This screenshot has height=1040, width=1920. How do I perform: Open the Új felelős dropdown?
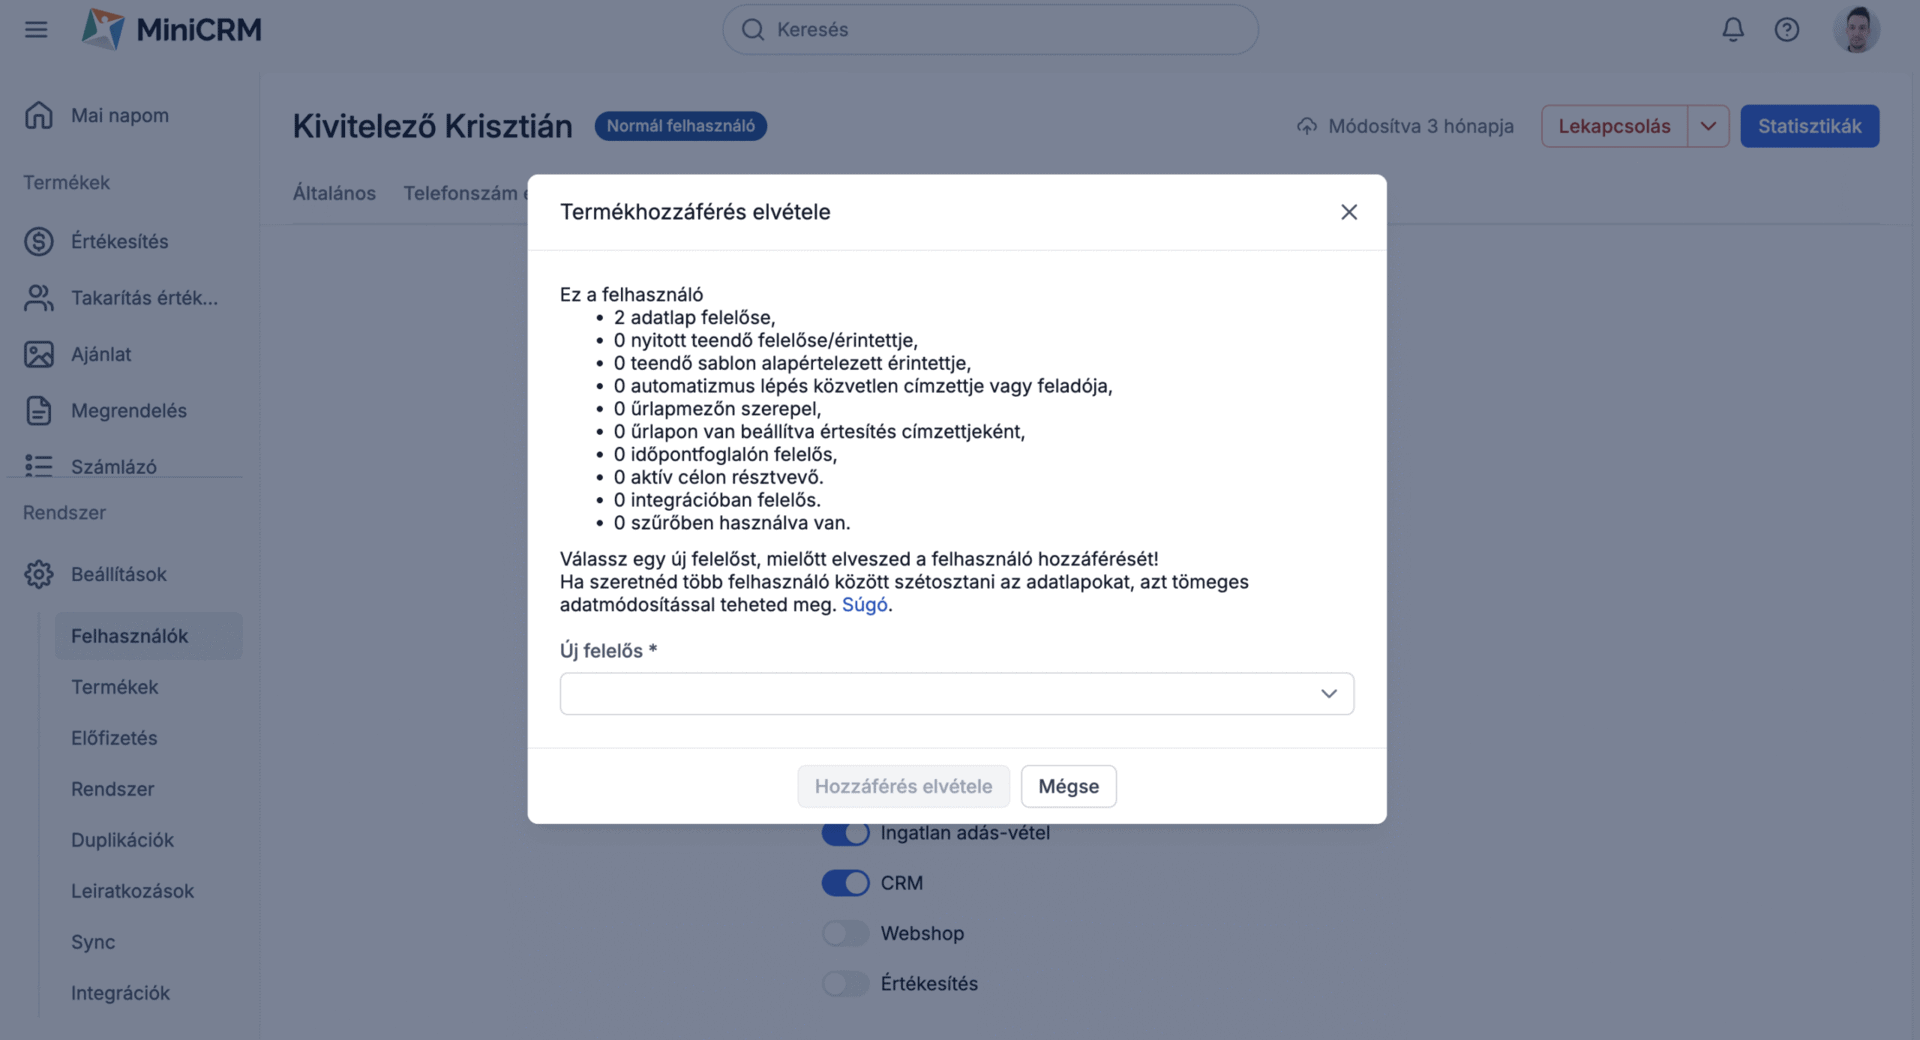tap(956, 694)
